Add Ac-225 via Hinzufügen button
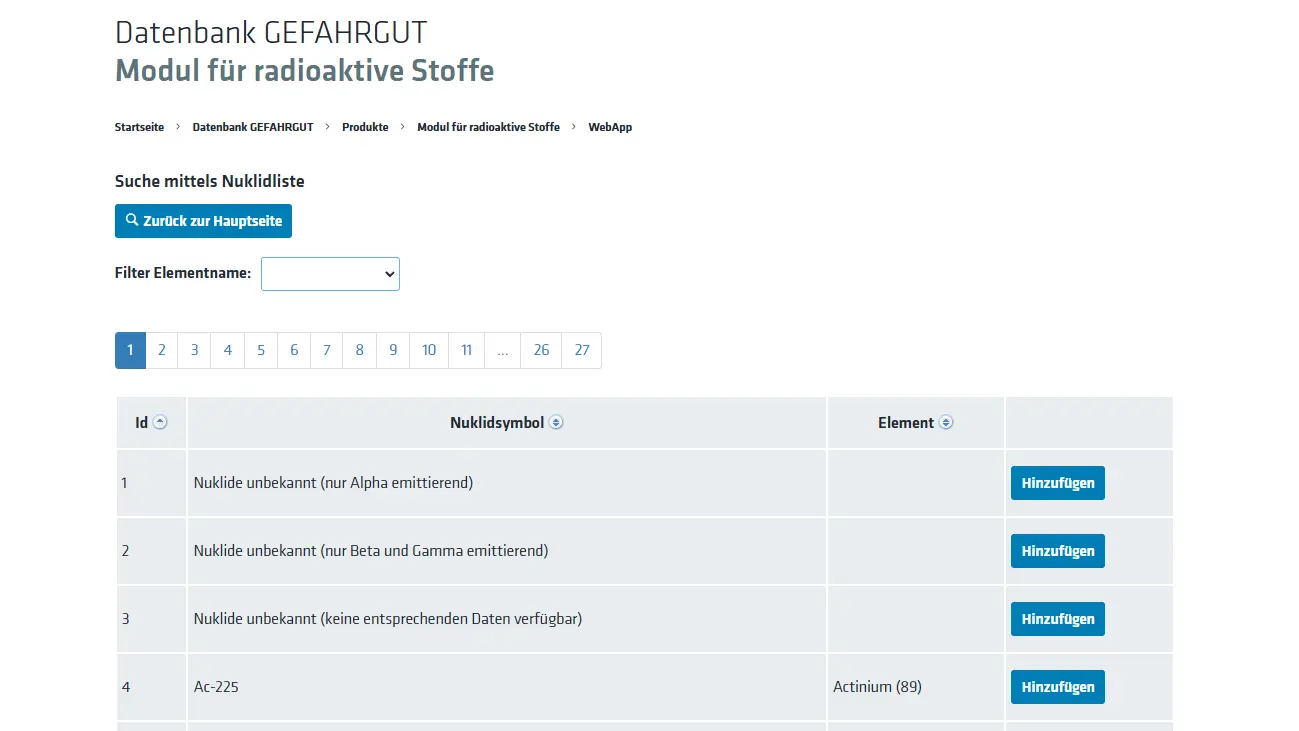The width and height of the screenshot is (1299, 731). click(1057, 687)
